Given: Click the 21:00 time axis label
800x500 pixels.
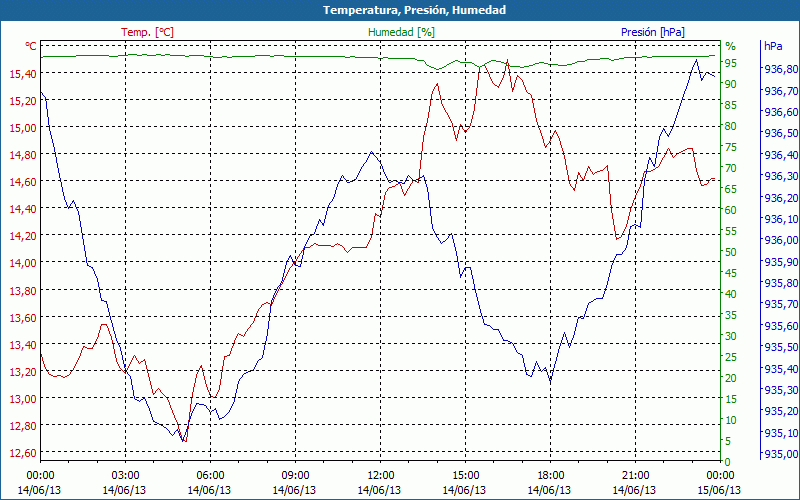Looking at the screenshot, I should tap(635, 476).
